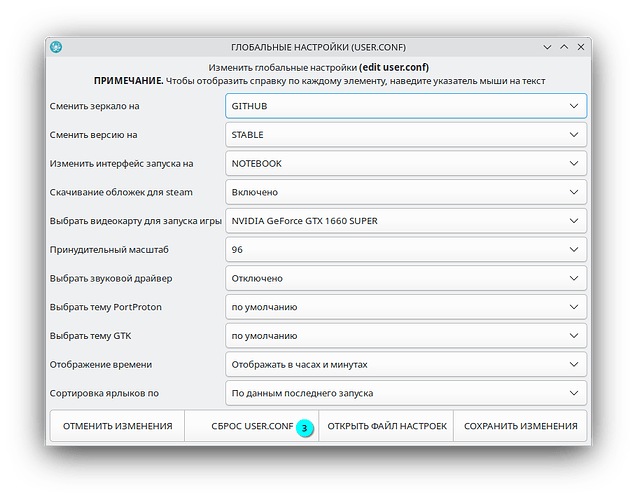
Task: Expand the time display dropdown
Action: click(x=405, y=365)
